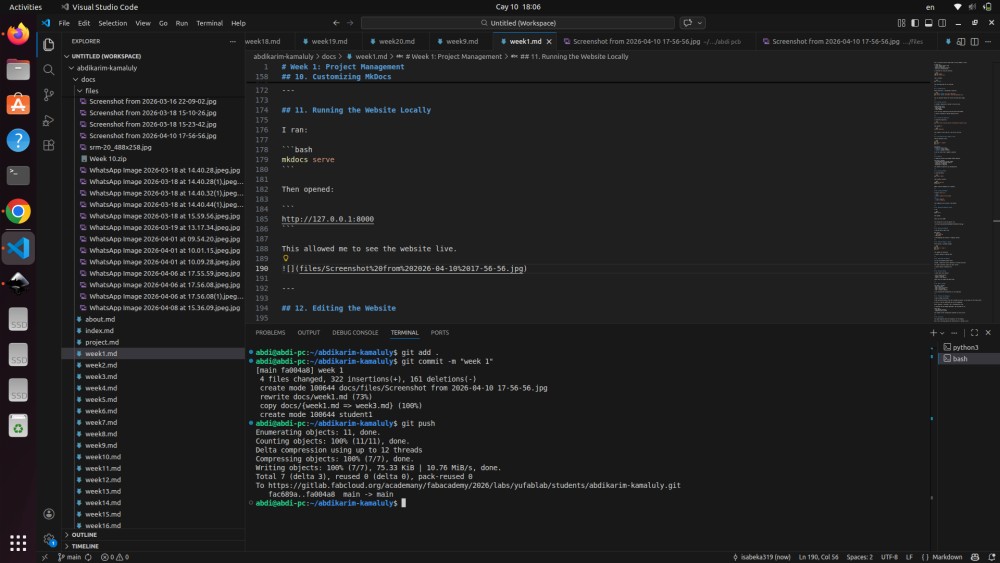The image size is (1000, 563).
Task: Open the Copilot dropdown arrow in title bar
Action: (700, 23)
